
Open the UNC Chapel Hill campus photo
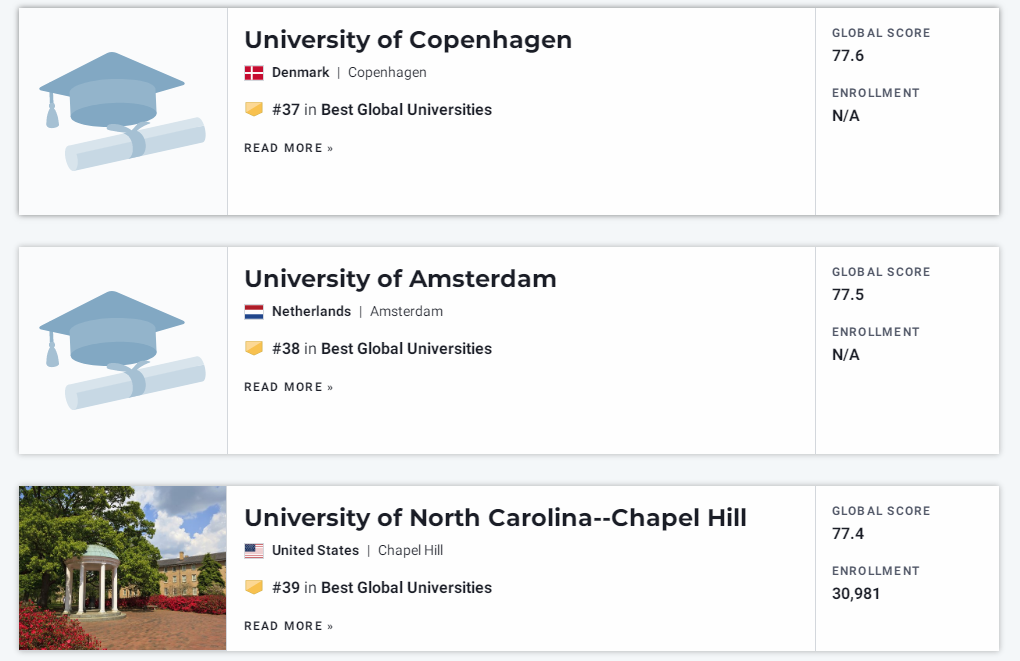[x=122, y=568]
